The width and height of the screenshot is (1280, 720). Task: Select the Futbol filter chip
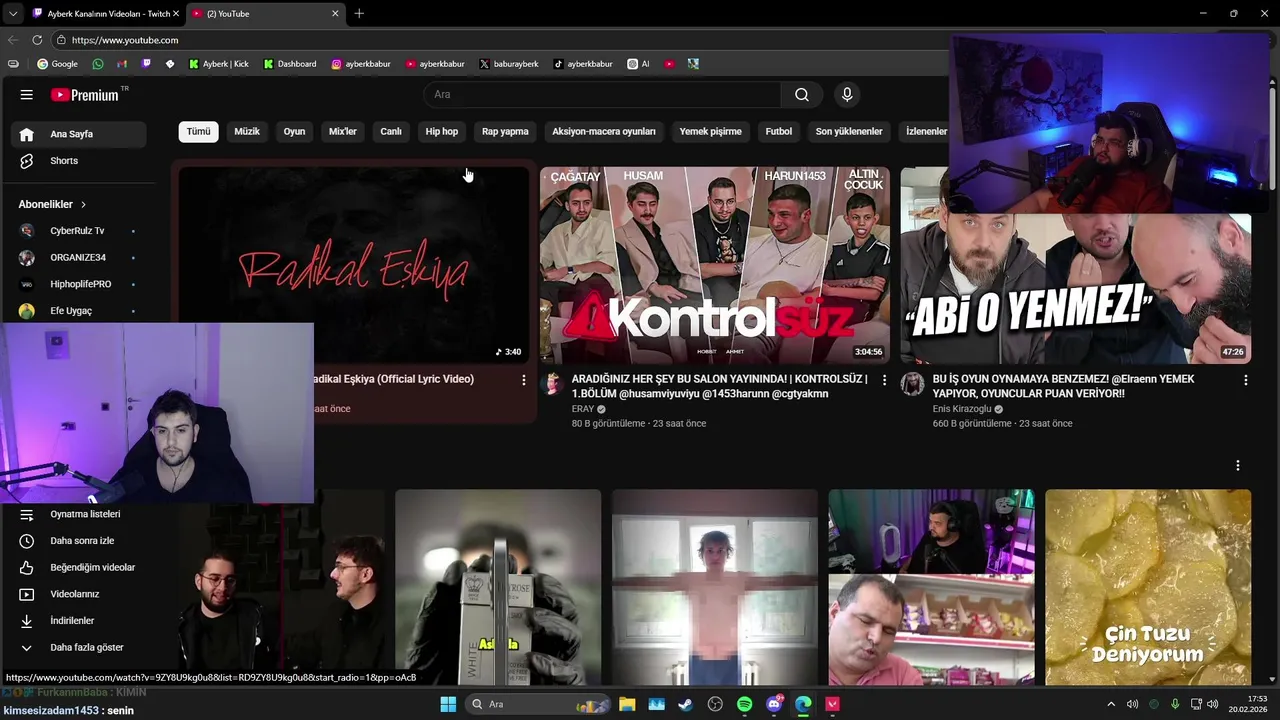(779, 132)
